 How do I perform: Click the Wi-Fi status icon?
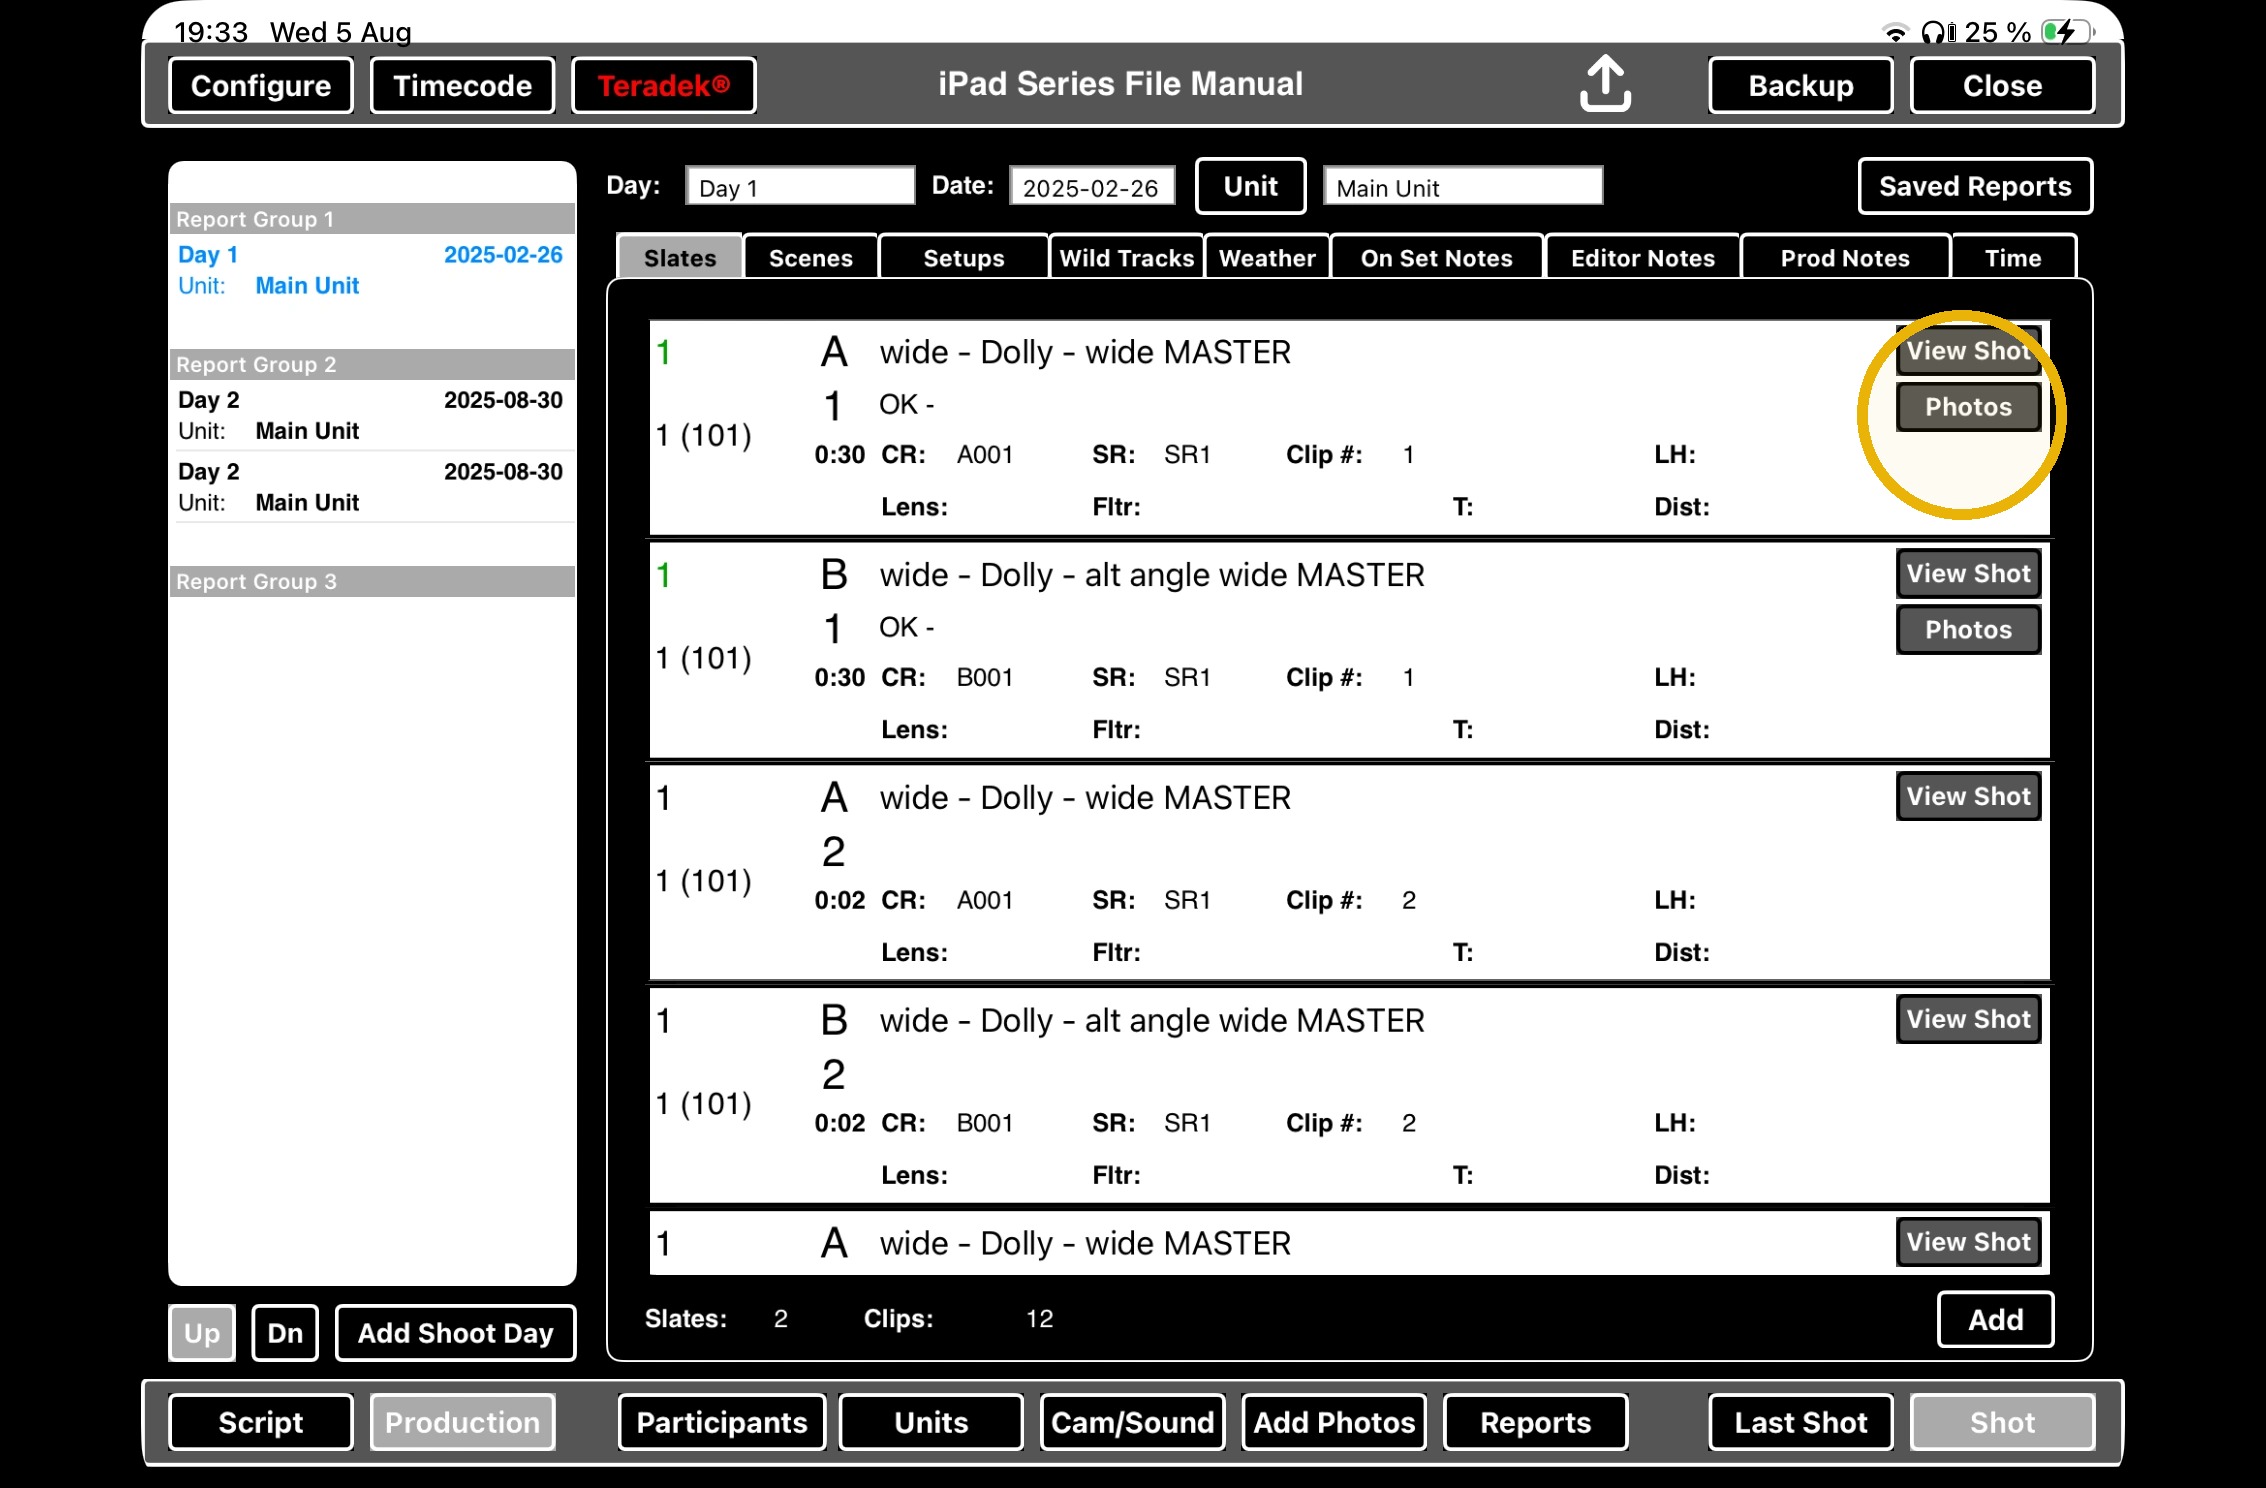coord(1895,33)
